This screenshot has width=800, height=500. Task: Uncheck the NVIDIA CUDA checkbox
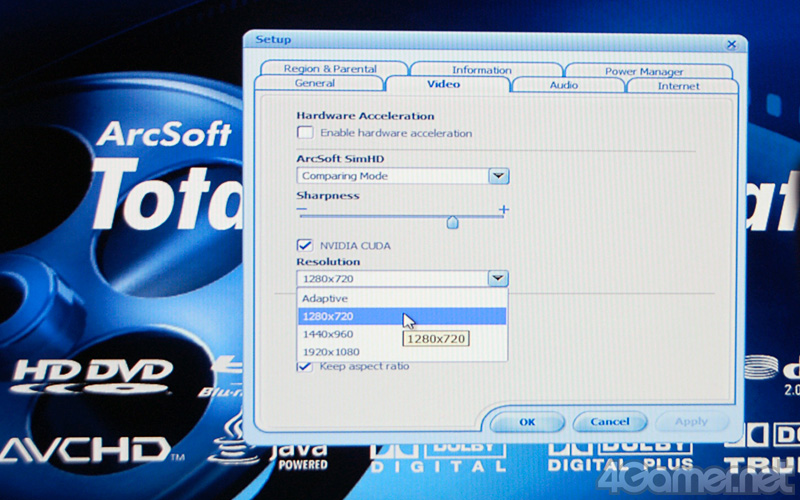305,245
